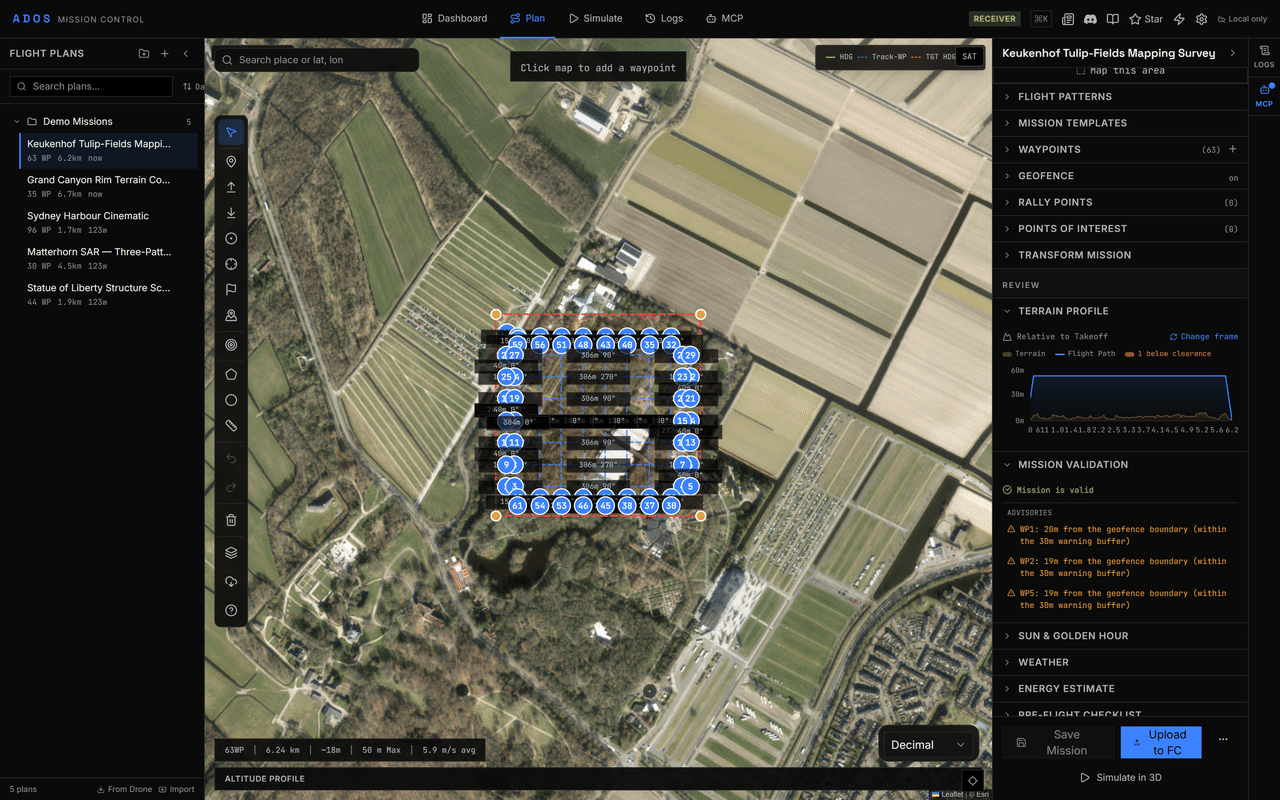Viewport: 1280px width, 800px height.
Task: Choose the takeoff upward-arrow tool
Action: [x=231, y=187]
